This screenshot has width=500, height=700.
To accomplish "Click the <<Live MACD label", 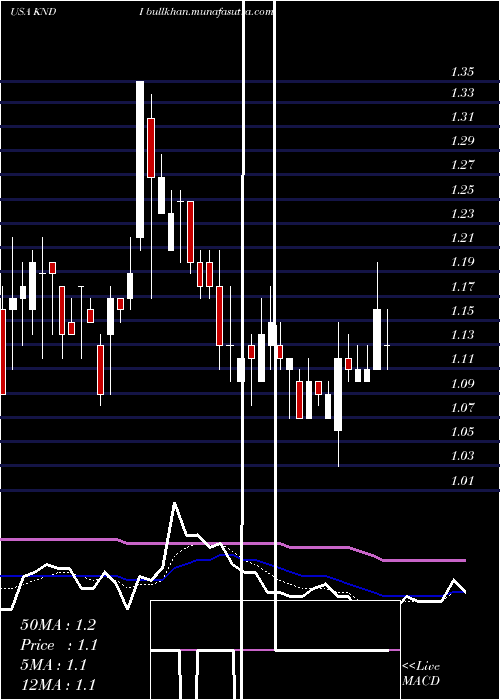I will 421,673.
